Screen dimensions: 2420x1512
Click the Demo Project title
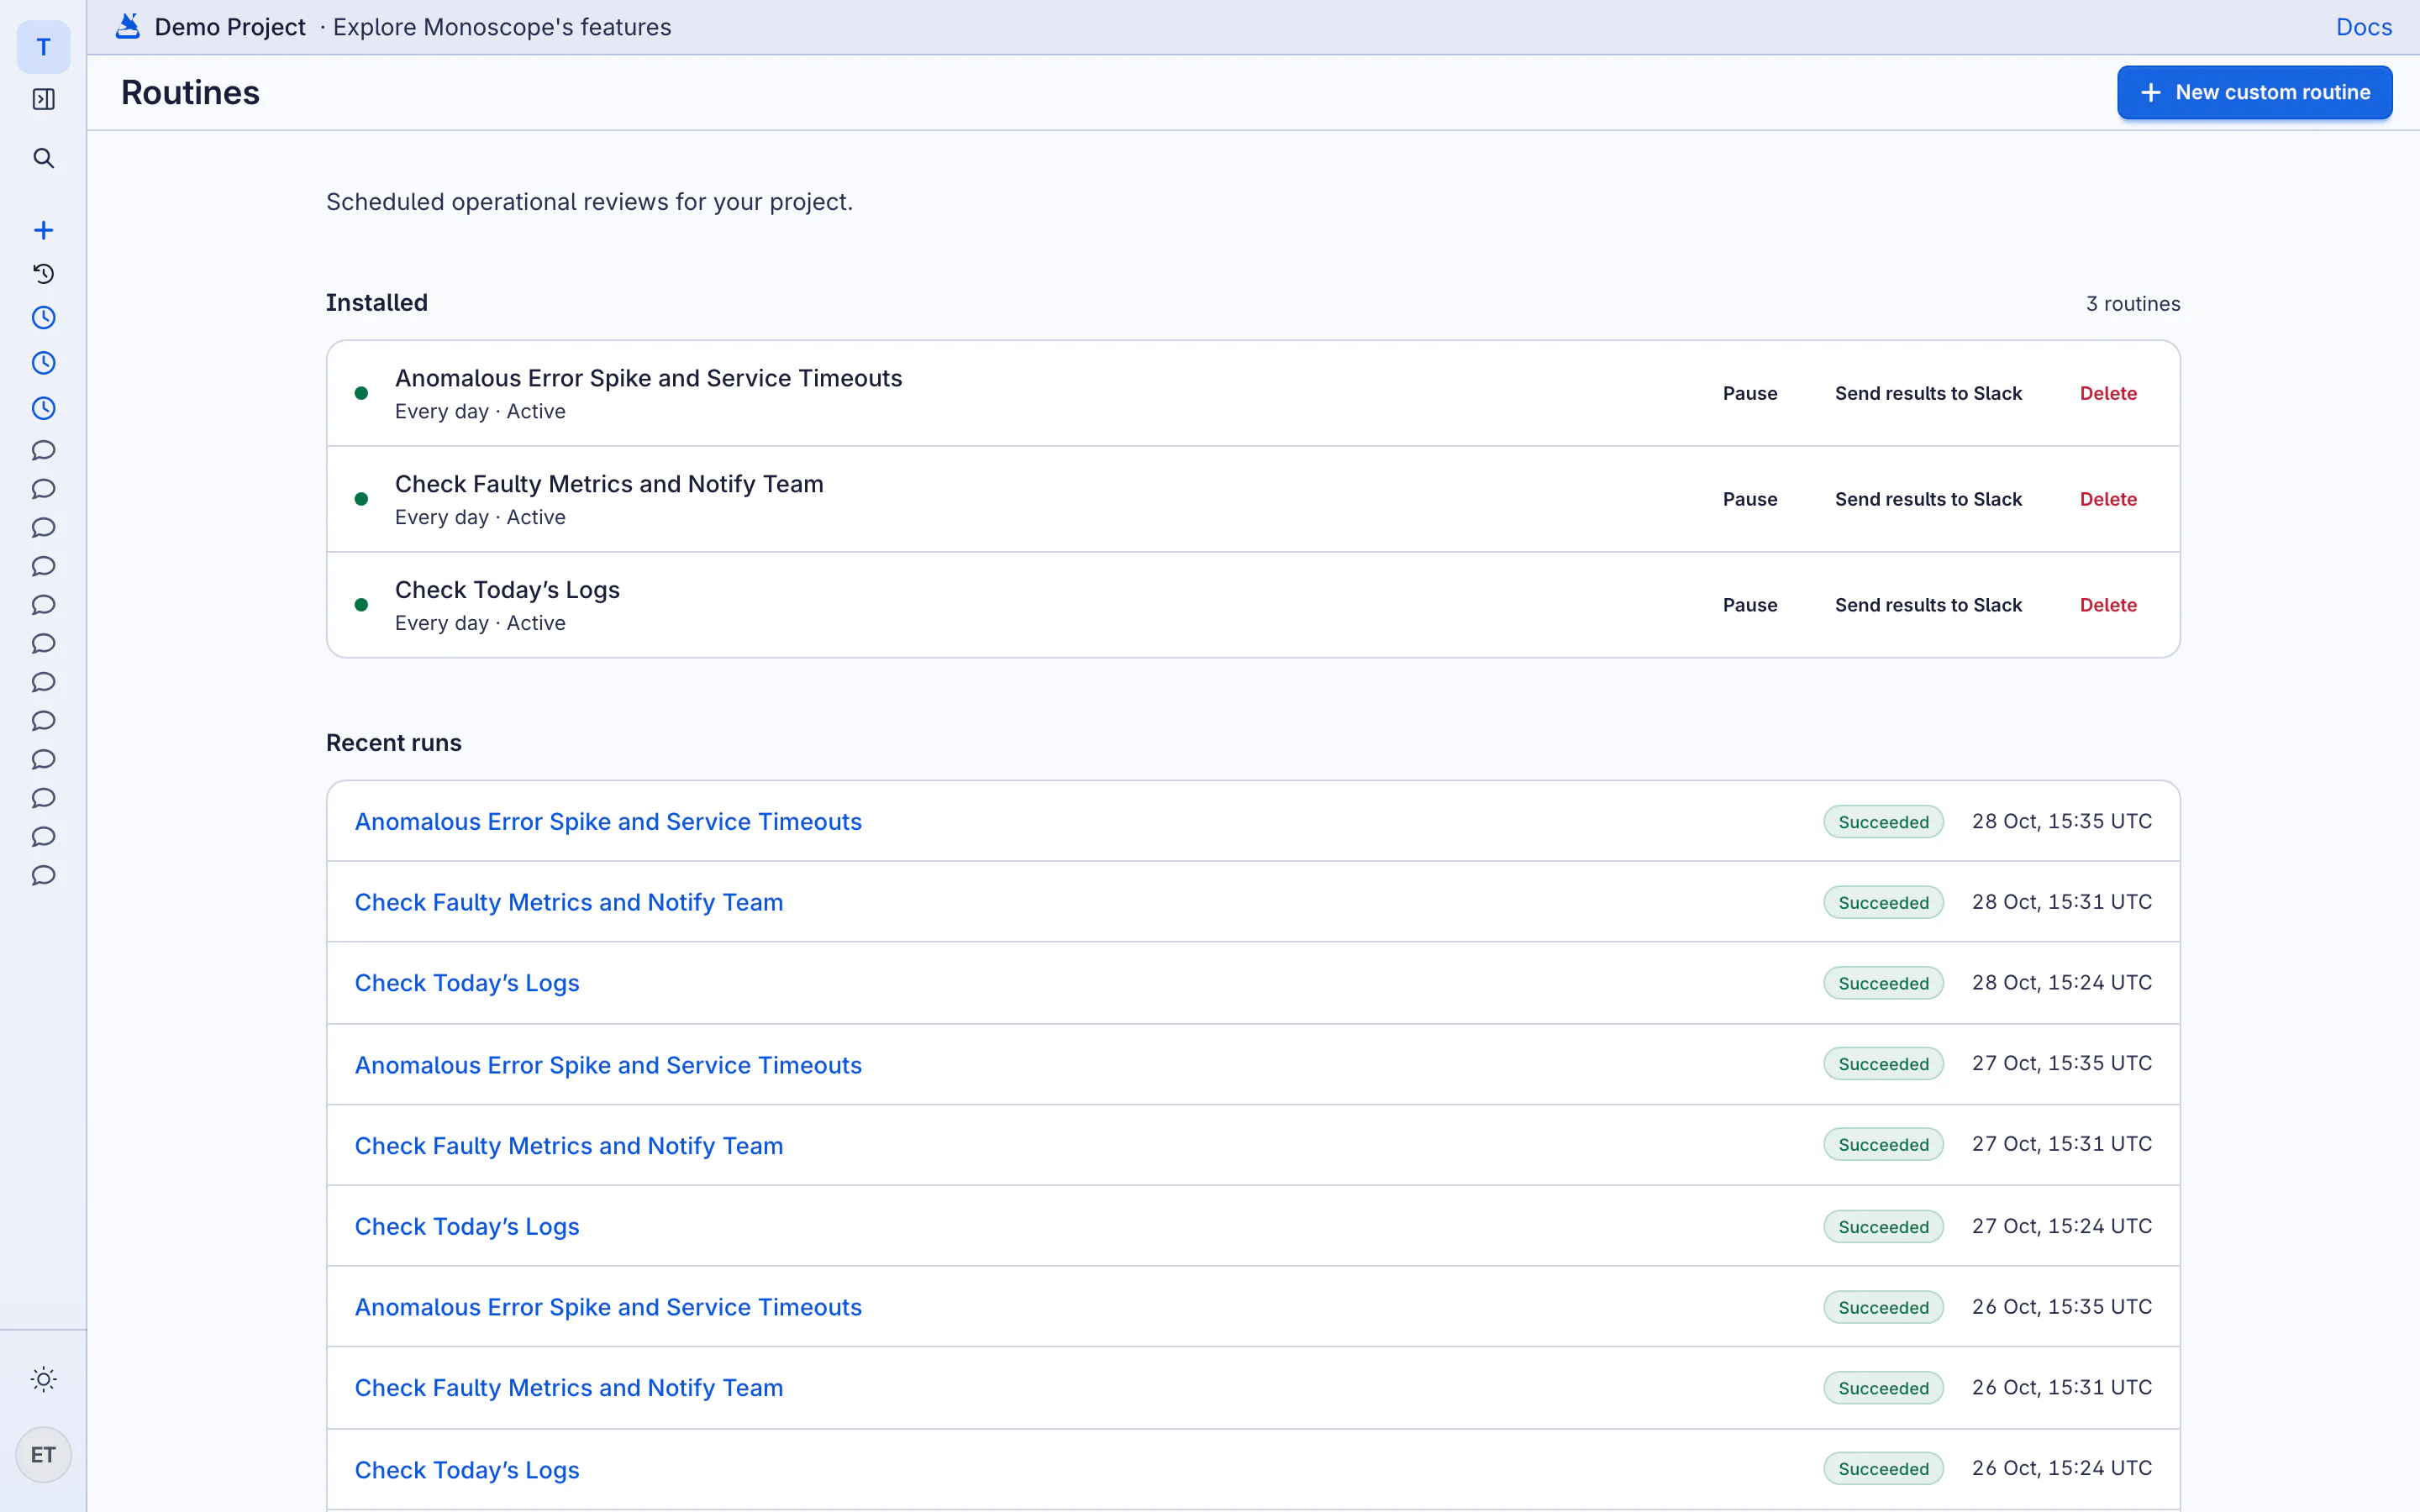[x=230, y=27]
